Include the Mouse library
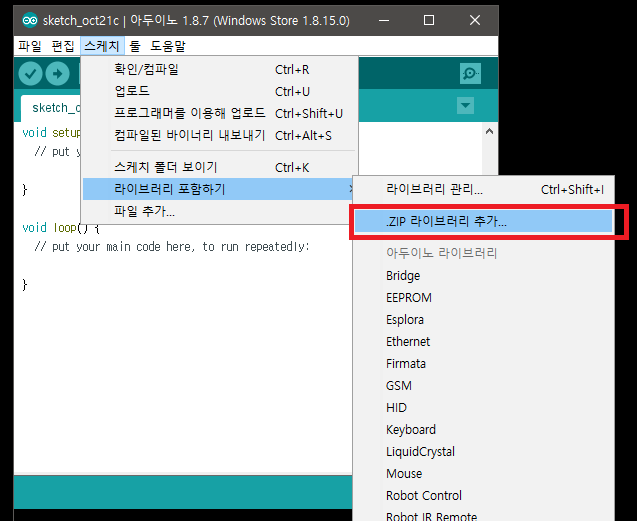This screenshot has height=521, width=637. pyautogui.click(x=483, y=473)
